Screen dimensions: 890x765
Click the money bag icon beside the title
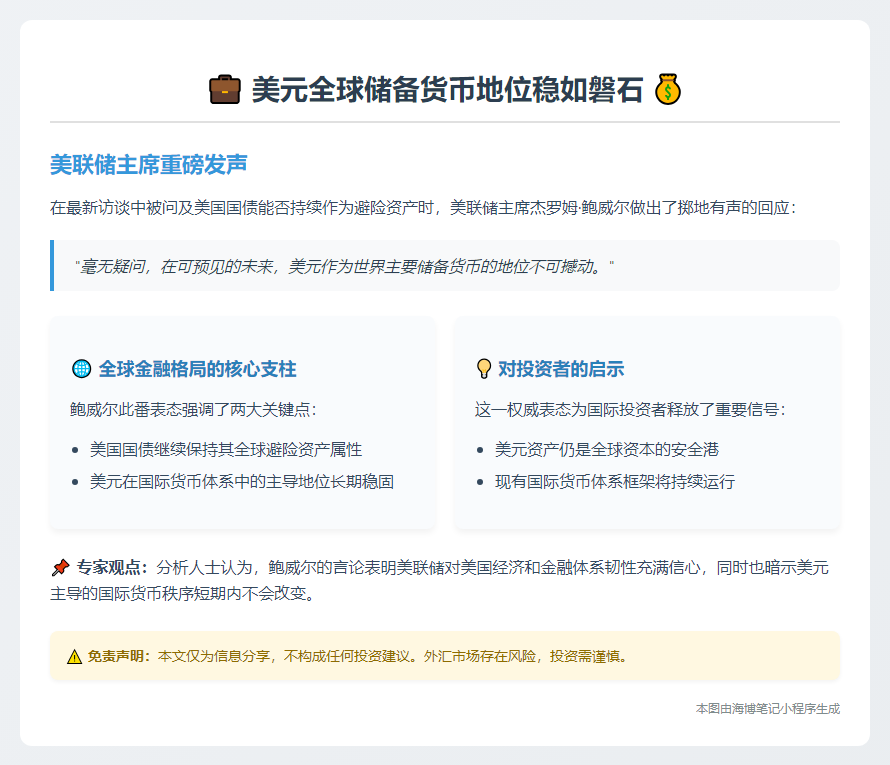click(x=667, y=90)
